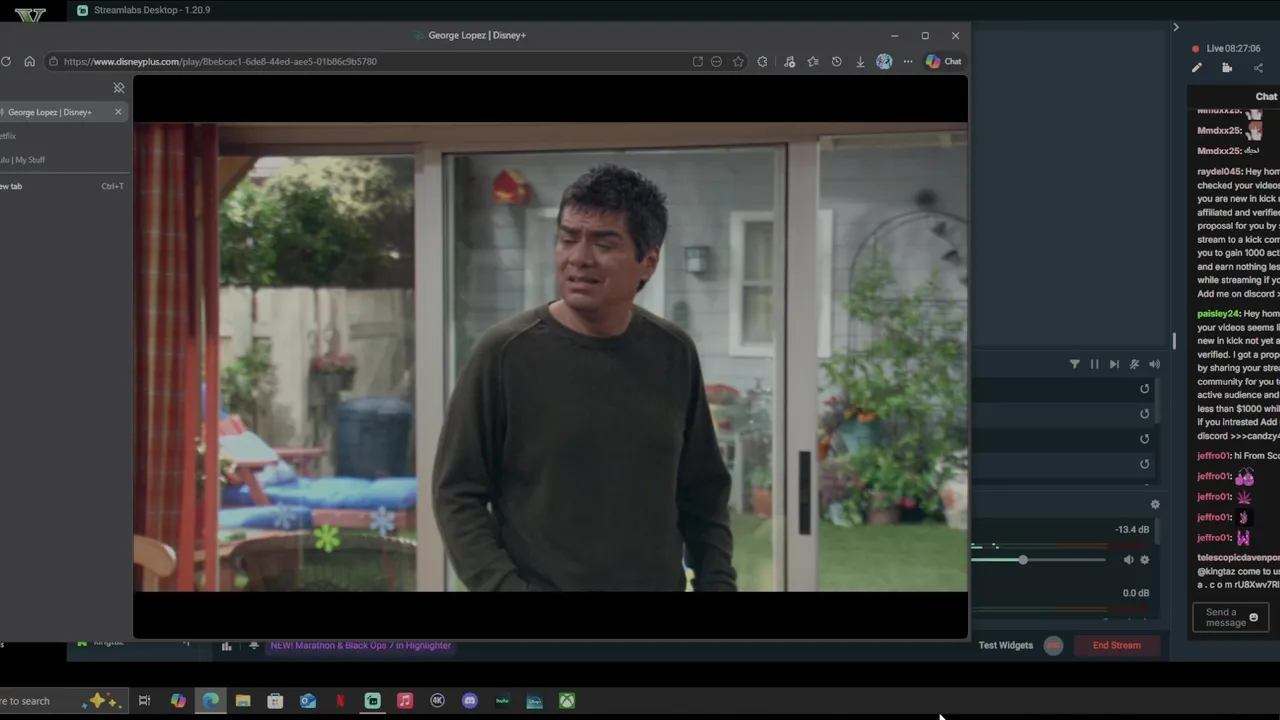The width and height of the screenshot is (1280, 720).
Task: Unpin the vertical tabs pane
Action: click(119, 88)
